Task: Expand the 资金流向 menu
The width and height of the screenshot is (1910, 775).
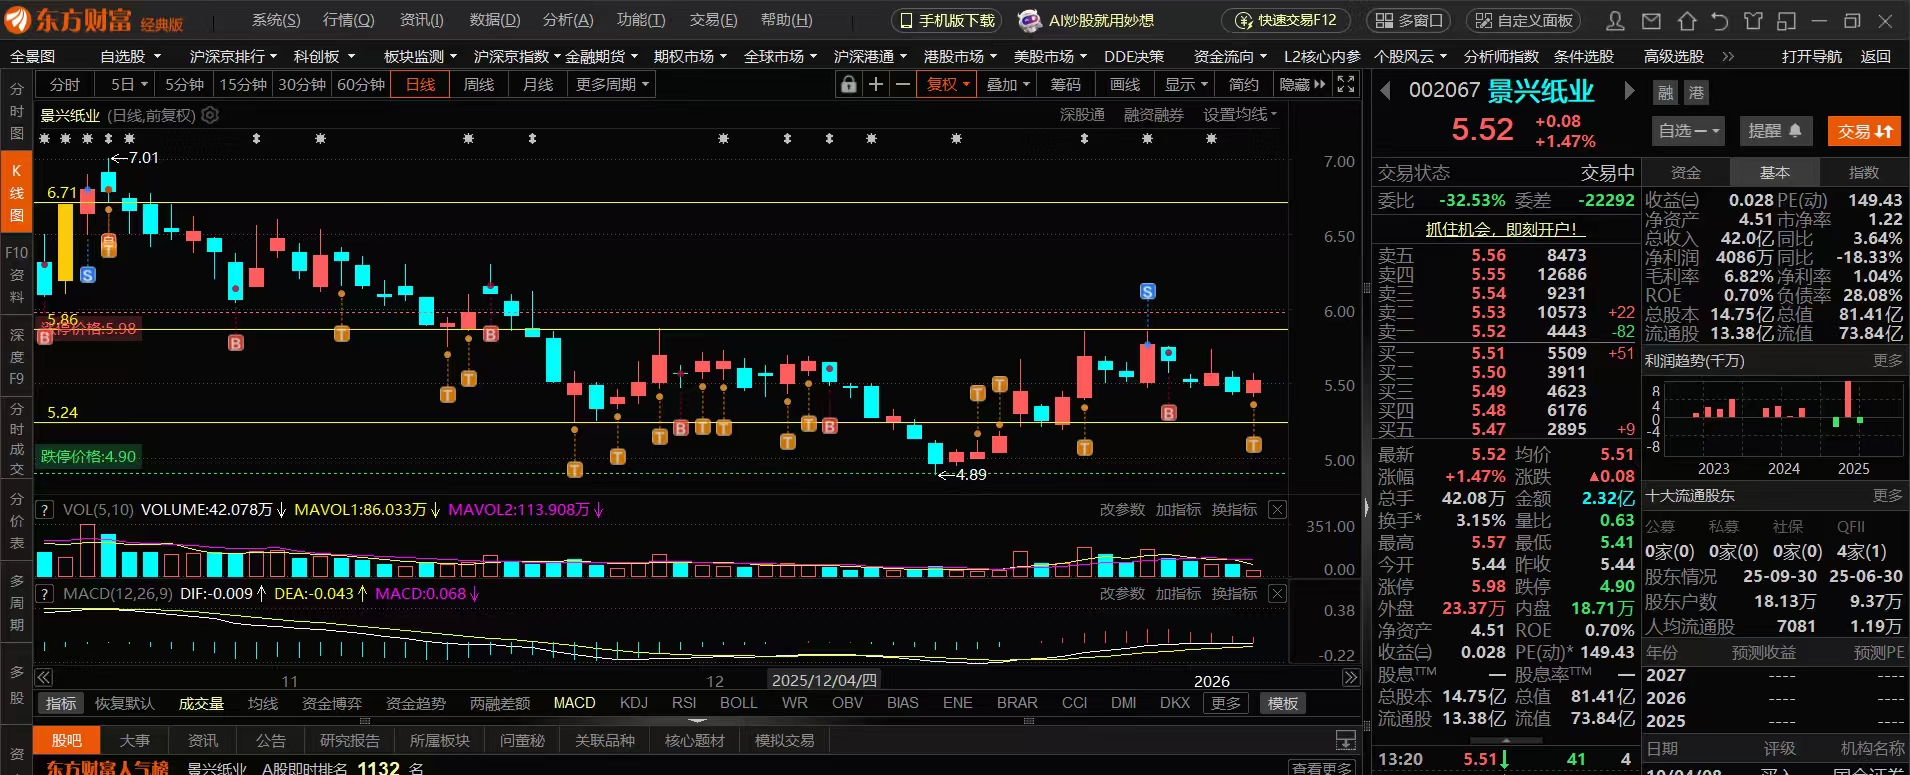Action: [x=1230, y=57]
